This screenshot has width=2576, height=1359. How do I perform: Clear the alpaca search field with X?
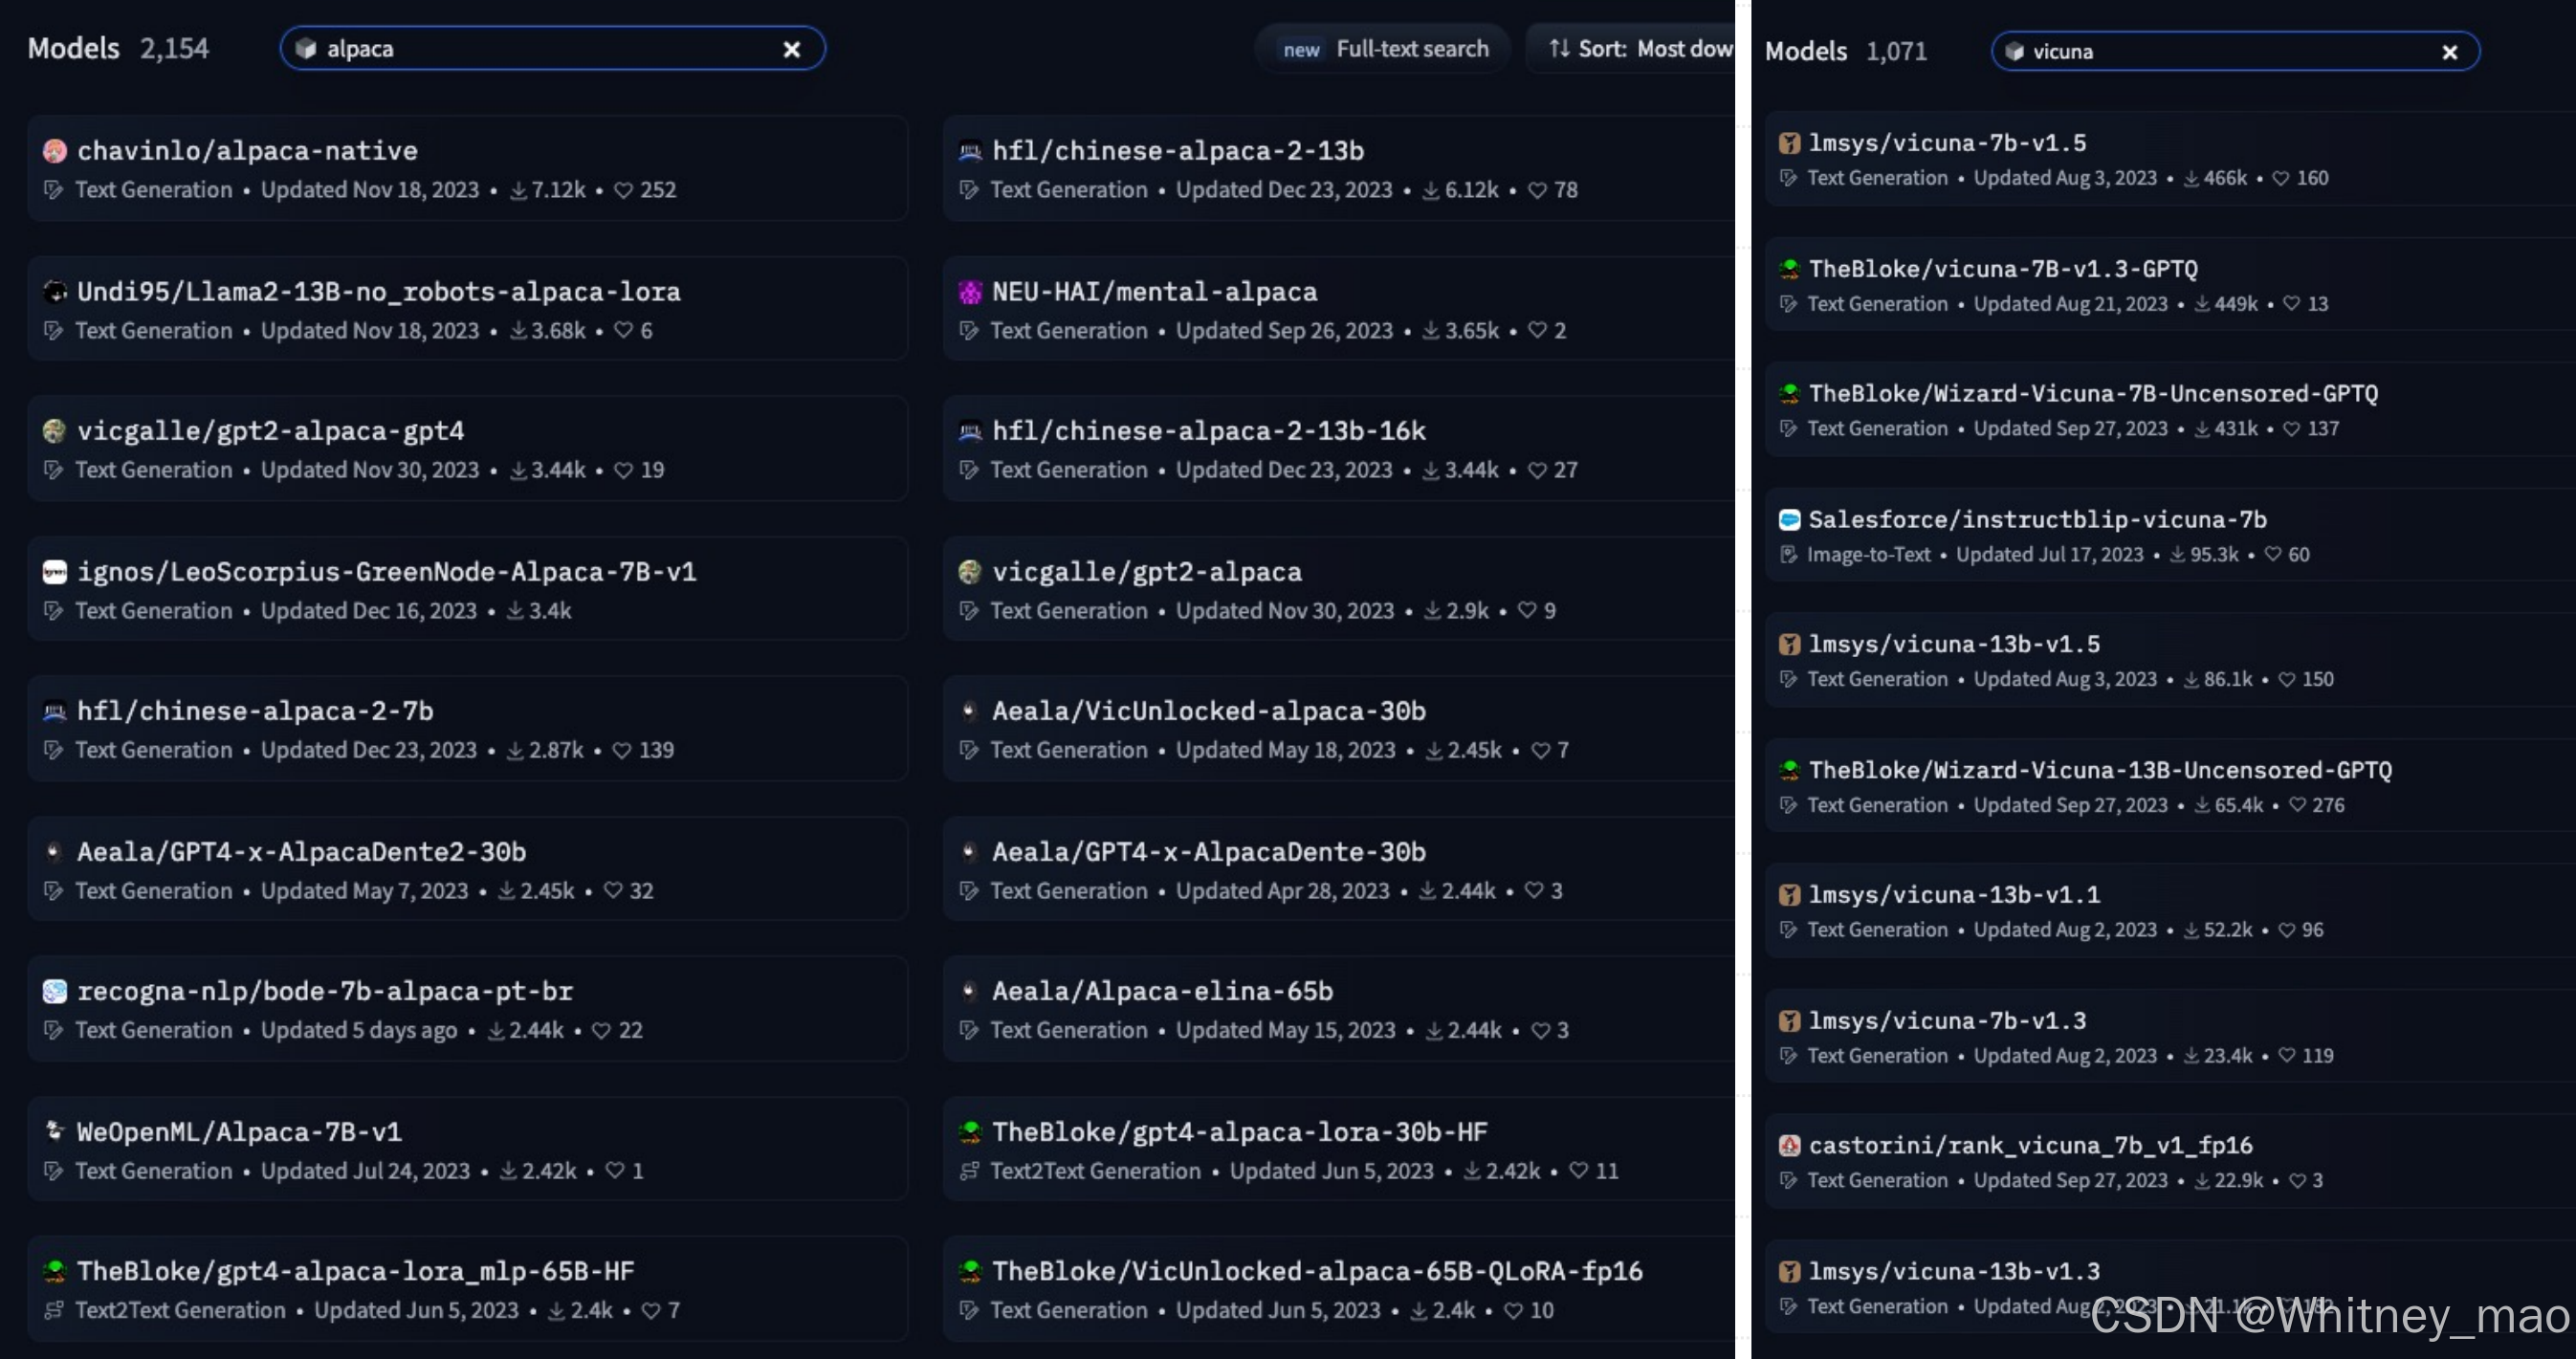pyautogui.click(x=791, y=49)
